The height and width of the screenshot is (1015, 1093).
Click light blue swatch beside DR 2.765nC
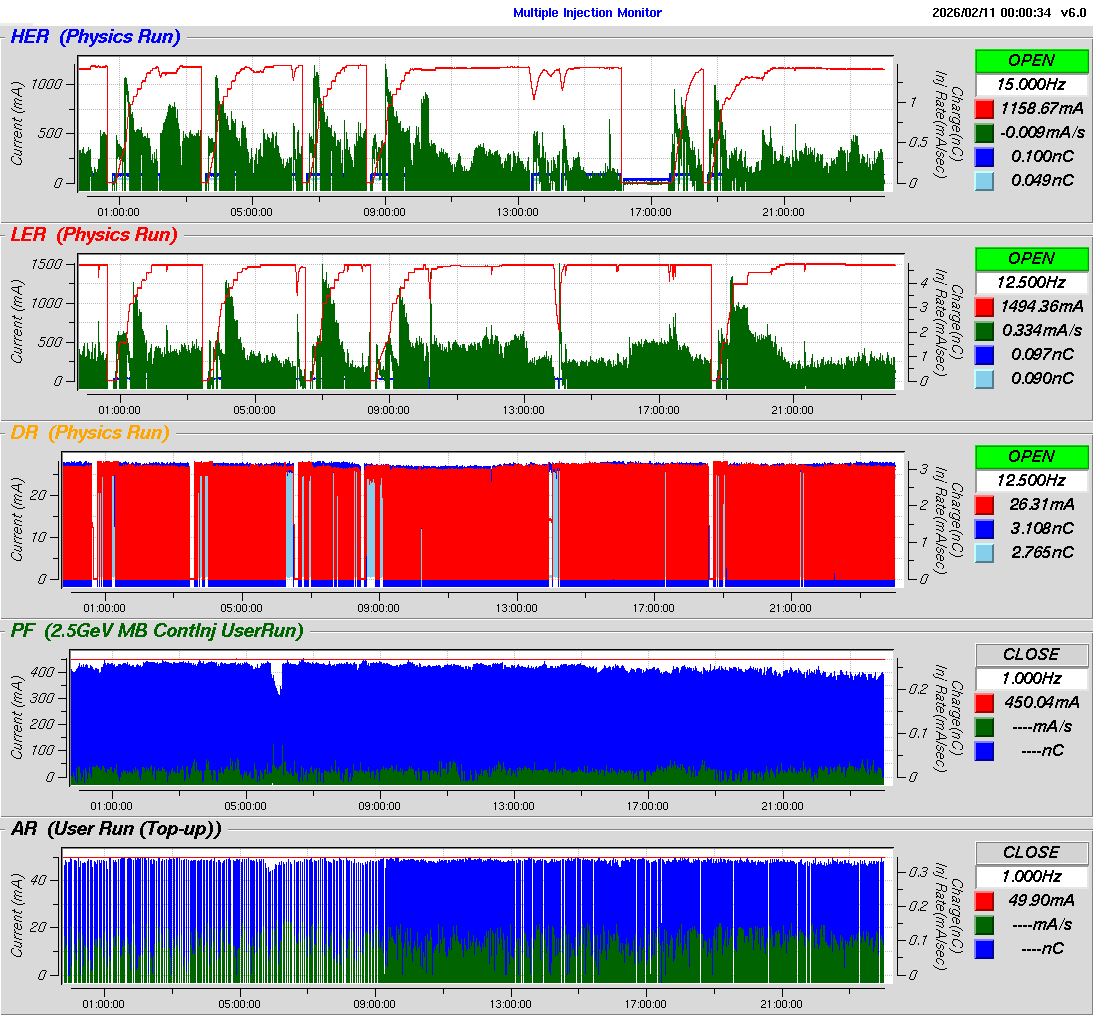[x=984, y=552]
